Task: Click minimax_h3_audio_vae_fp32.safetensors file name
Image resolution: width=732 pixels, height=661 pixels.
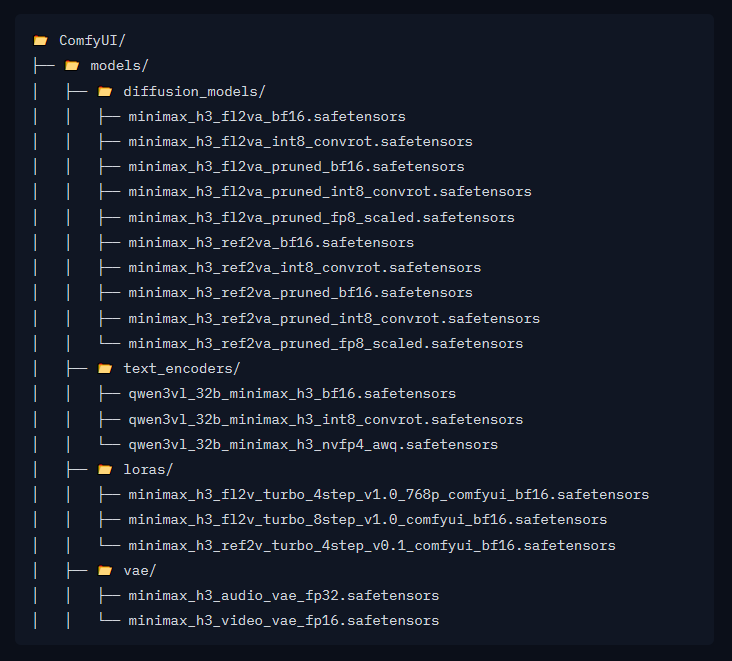Action: click(x=284, y=596)
